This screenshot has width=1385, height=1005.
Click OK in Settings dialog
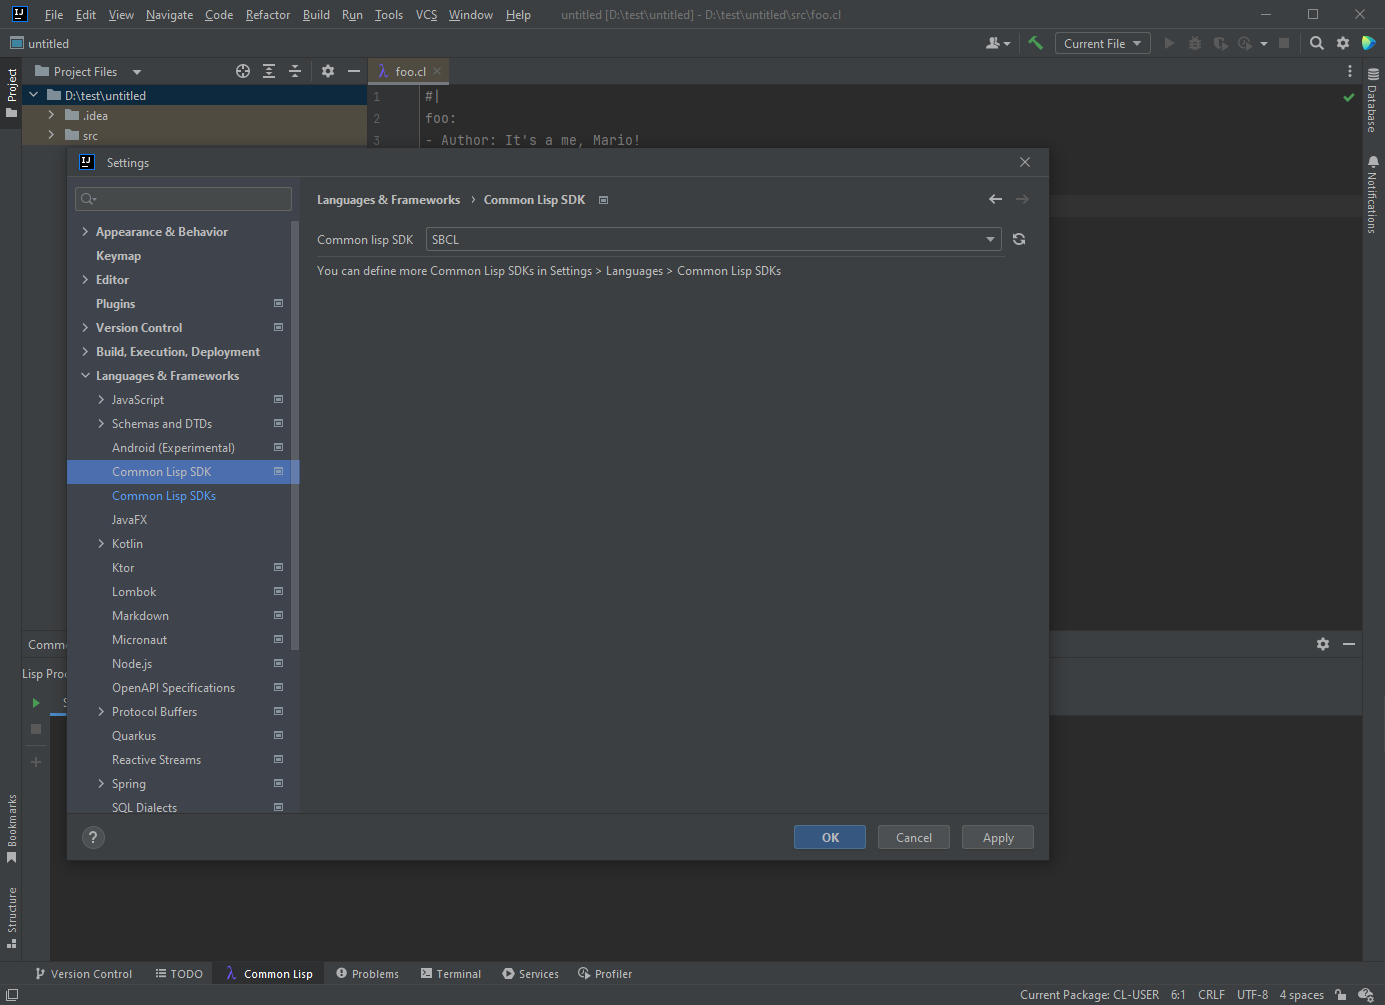(830, 837)
